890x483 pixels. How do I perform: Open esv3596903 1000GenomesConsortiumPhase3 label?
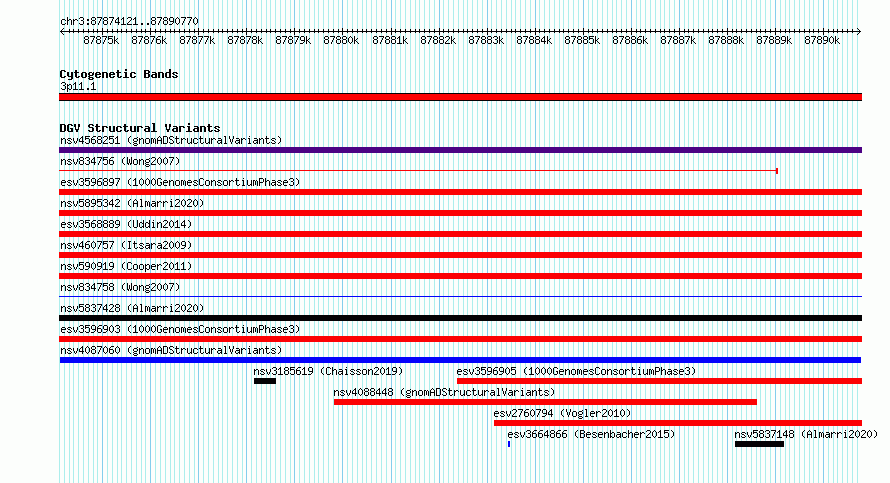180,330
